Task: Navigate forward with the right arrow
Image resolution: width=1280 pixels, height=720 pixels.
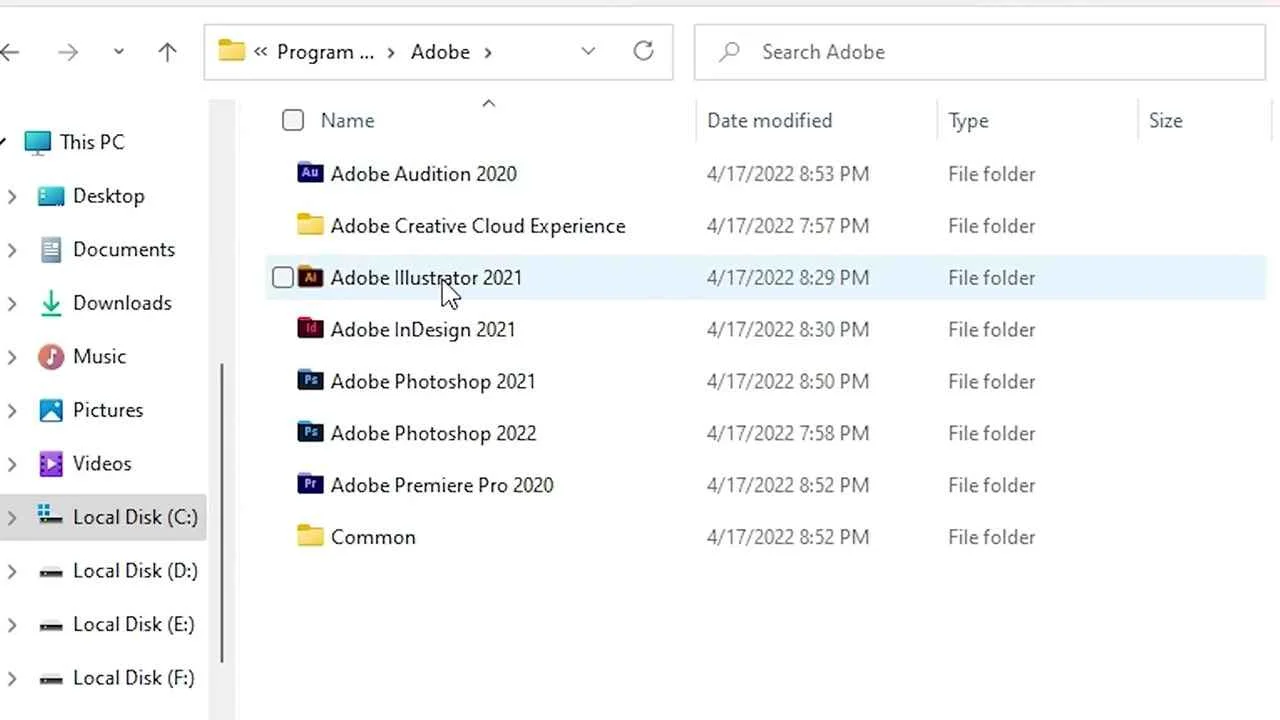Action: 68,52
